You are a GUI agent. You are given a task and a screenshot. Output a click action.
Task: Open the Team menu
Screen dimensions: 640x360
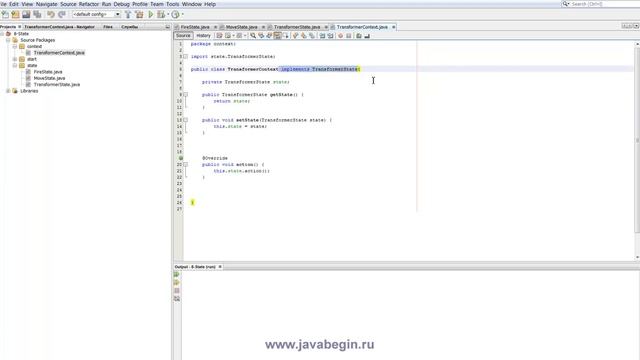click(157, 4)
